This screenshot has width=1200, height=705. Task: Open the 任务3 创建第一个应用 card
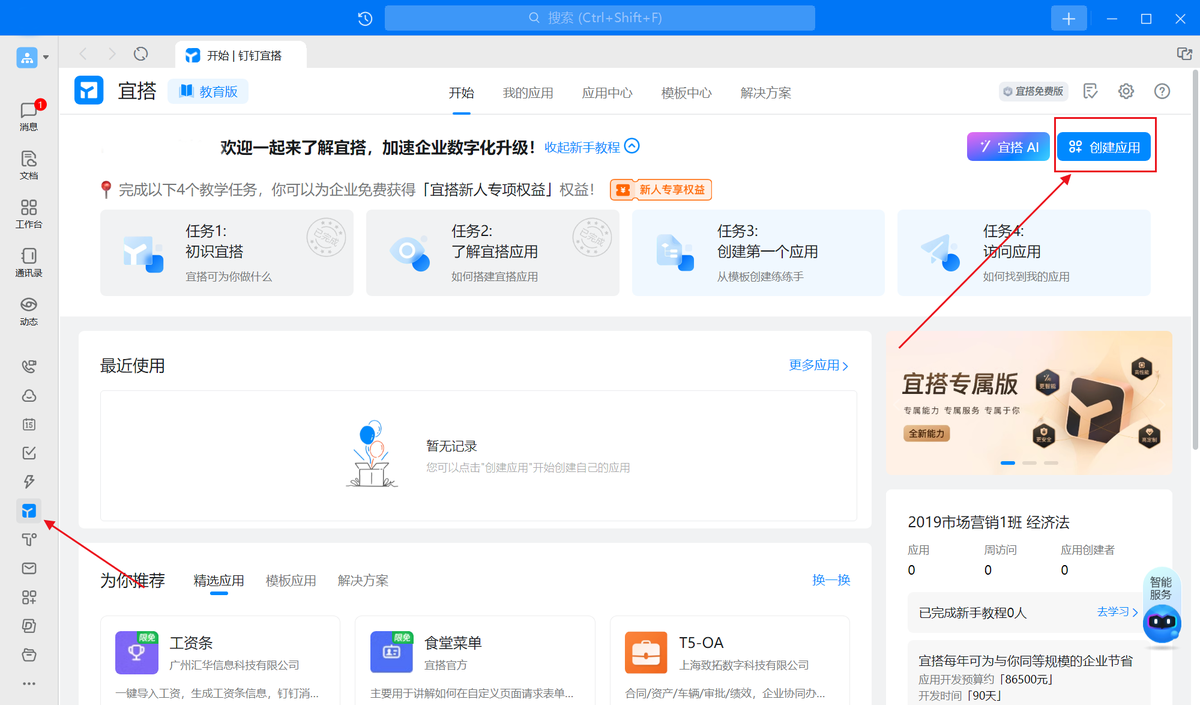click(x=758, y=252)
